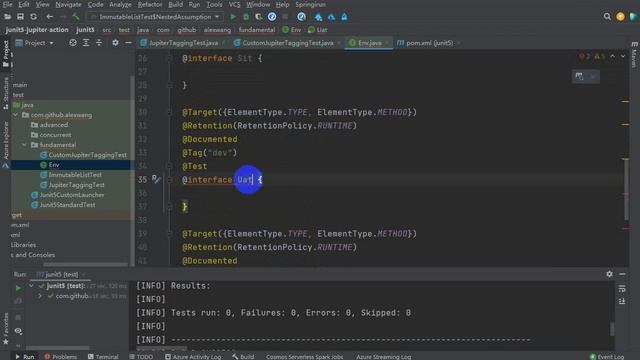
Task: Fold the Uat interface at line 35
Action: pos(169,179)
